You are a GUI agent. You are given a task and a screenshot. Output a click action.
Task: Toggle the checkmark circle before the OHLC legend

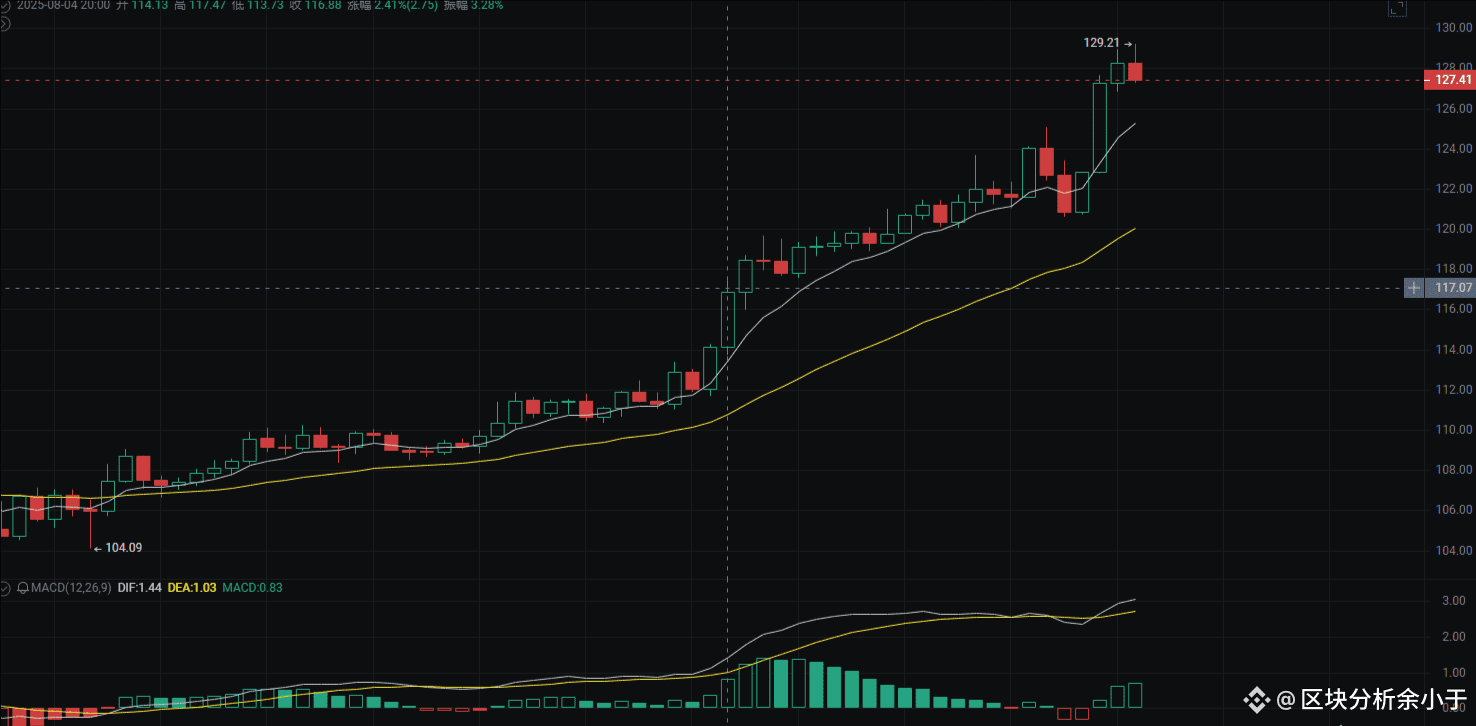coord(6,6)
